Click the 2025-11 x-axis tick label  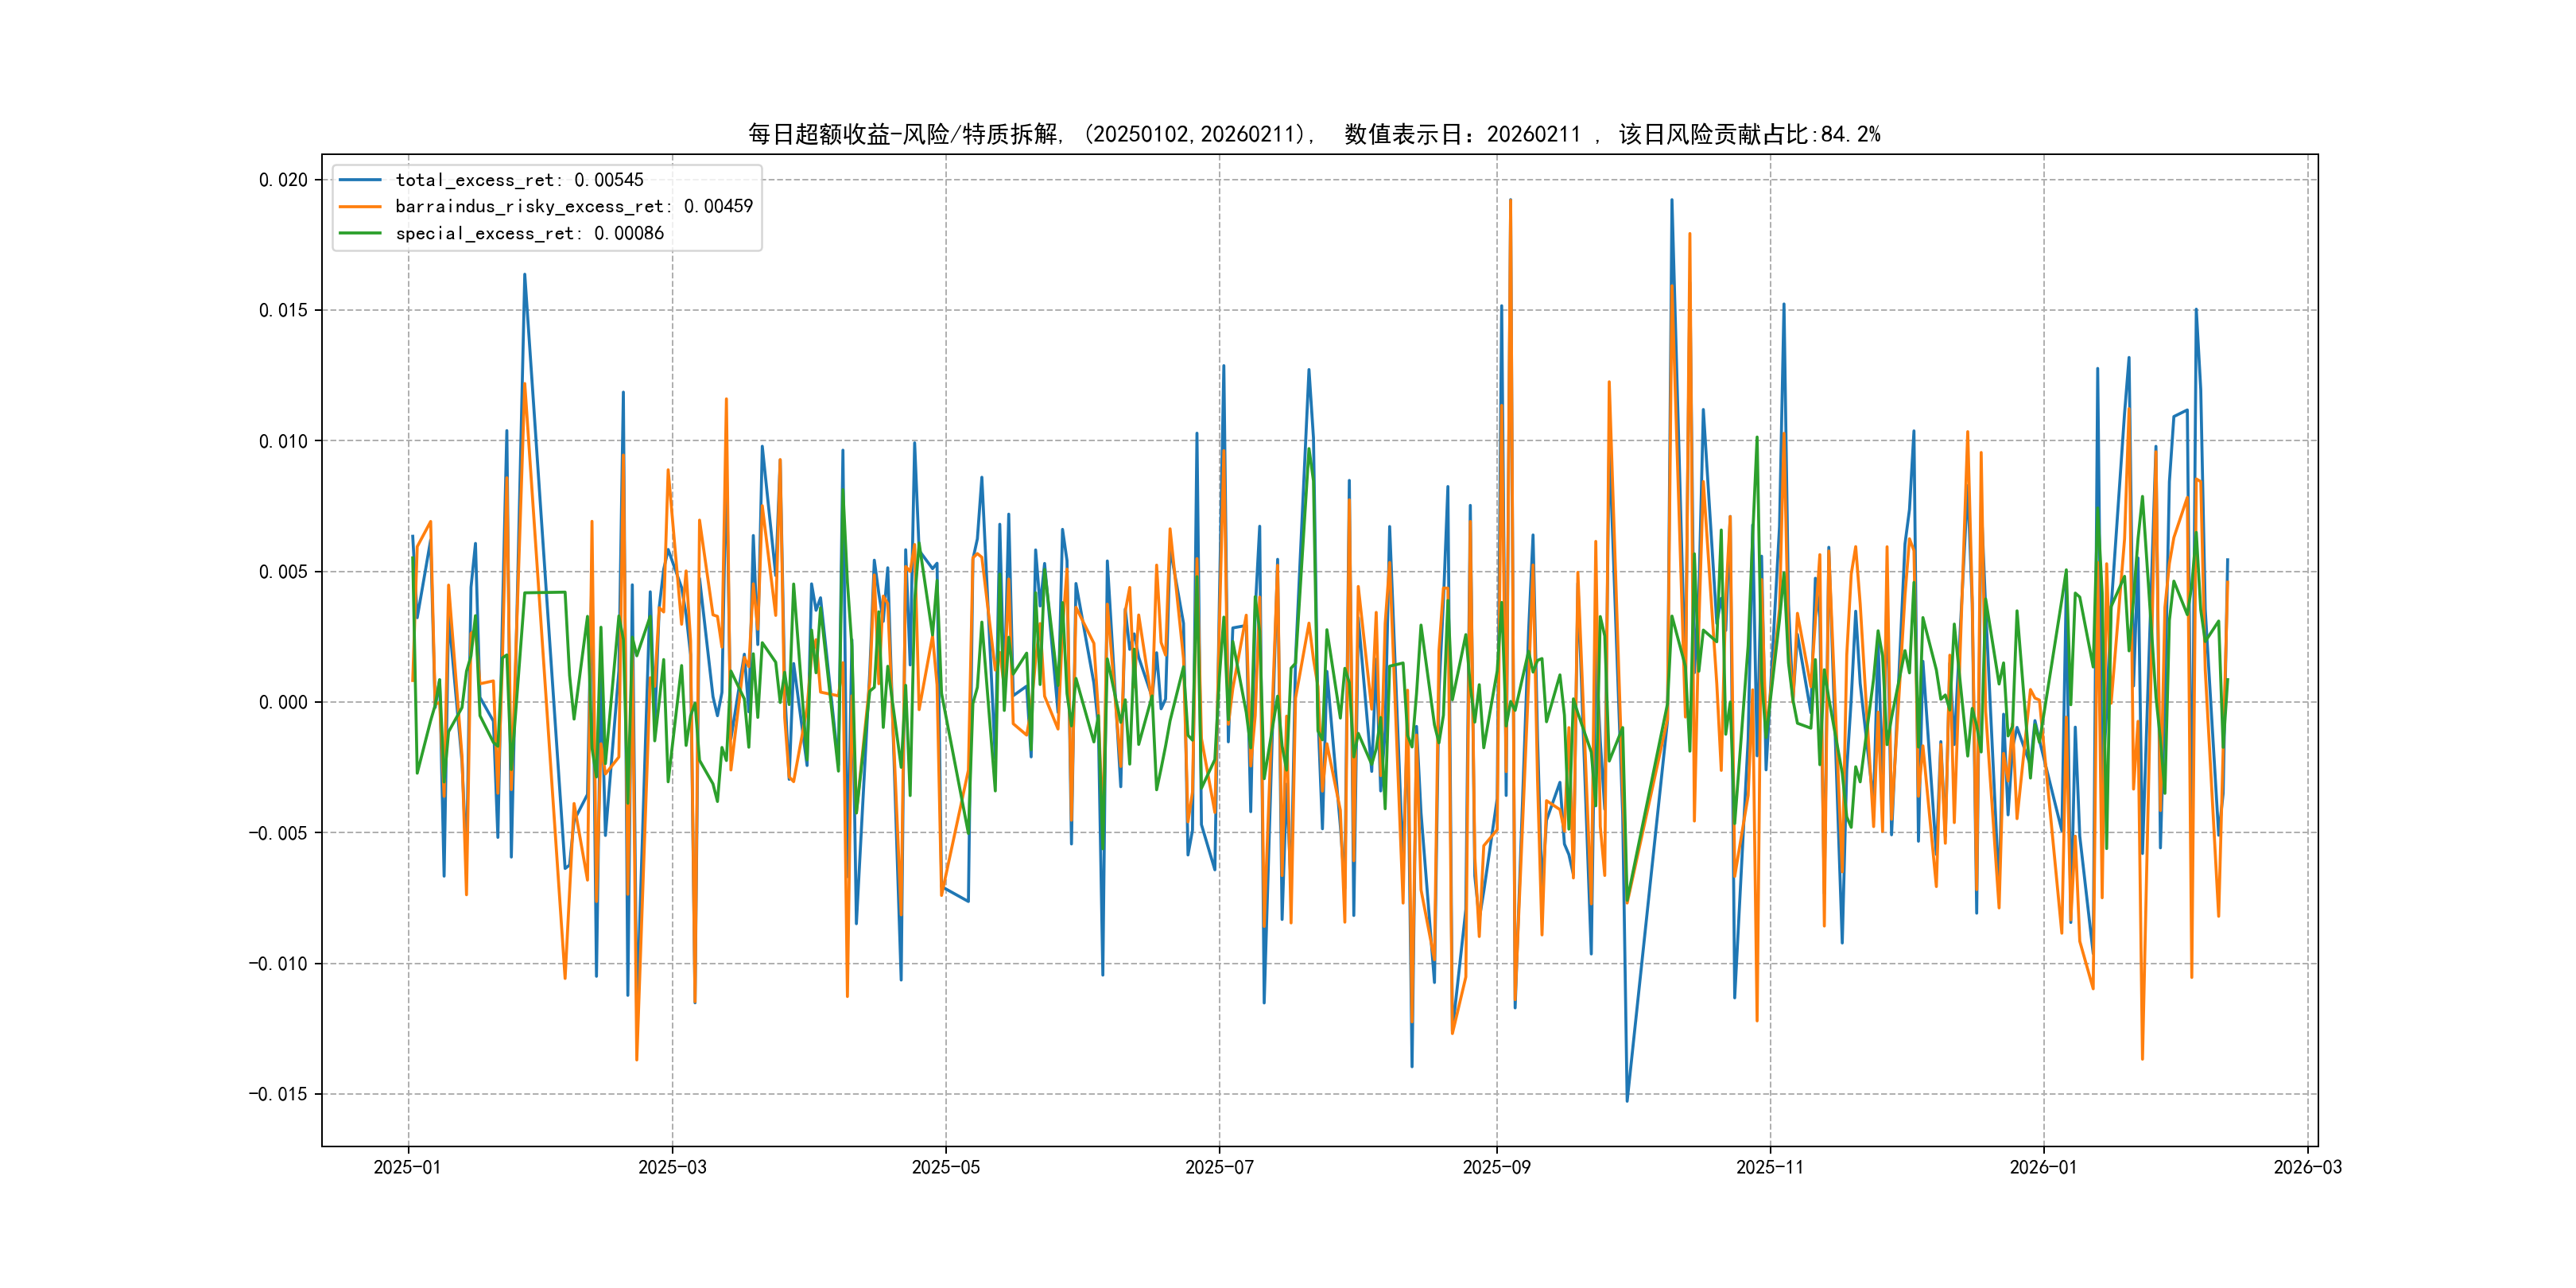pos(1770,1167)
